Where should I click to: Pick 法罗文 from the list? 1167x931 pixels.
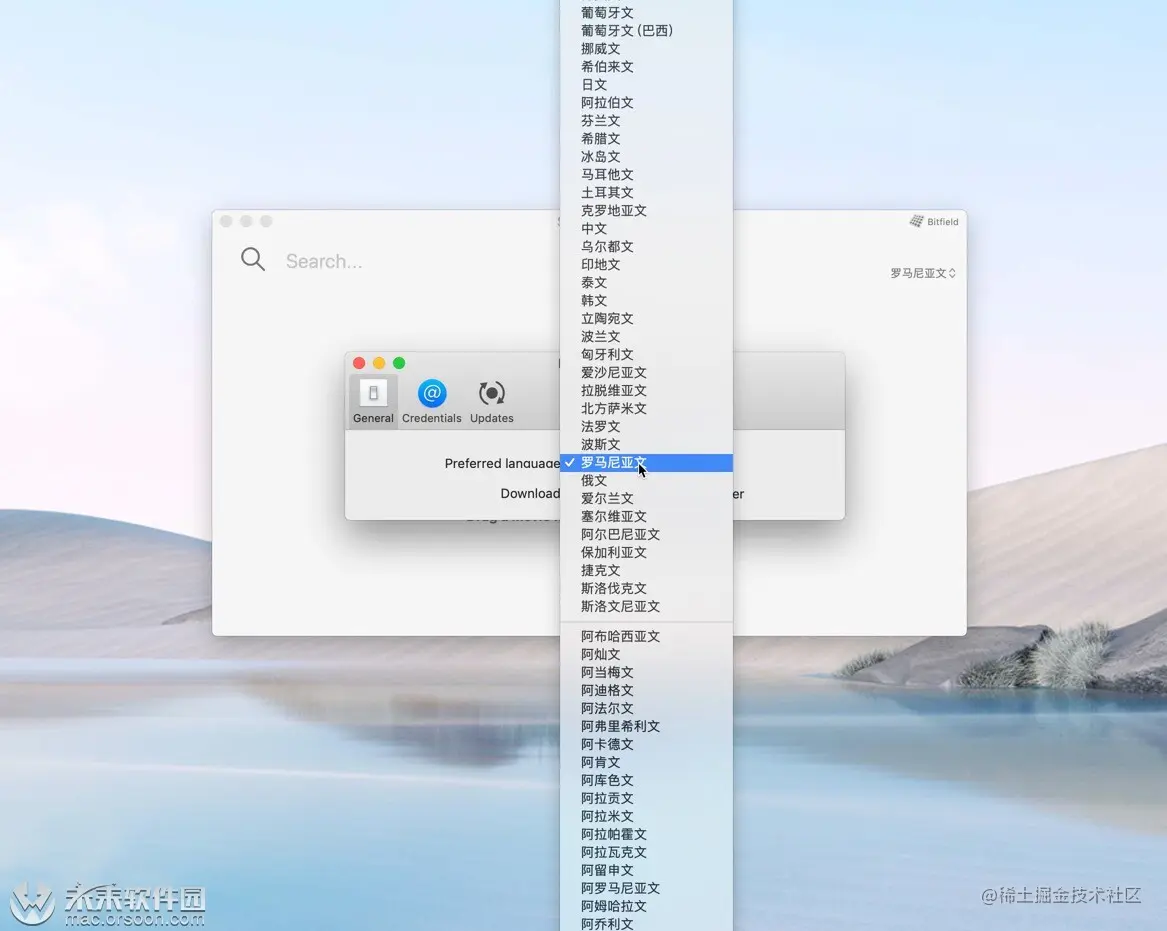tap(646, 426)
